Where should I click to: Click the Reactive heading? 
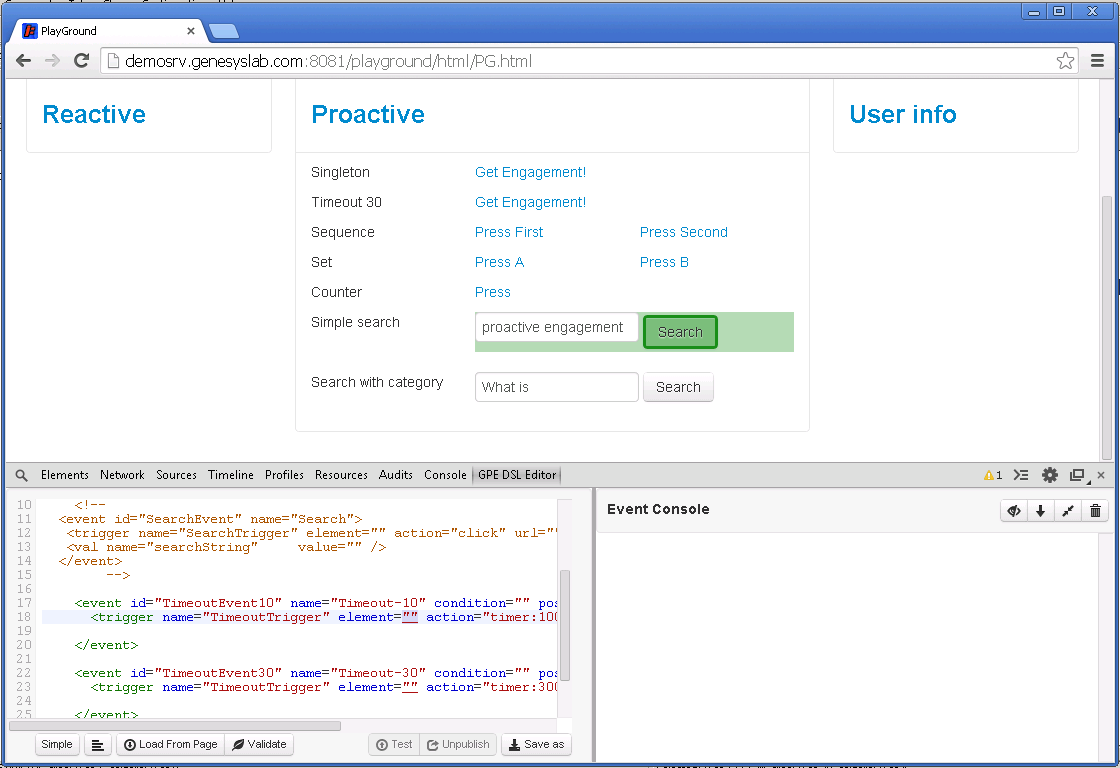(94, 114)
